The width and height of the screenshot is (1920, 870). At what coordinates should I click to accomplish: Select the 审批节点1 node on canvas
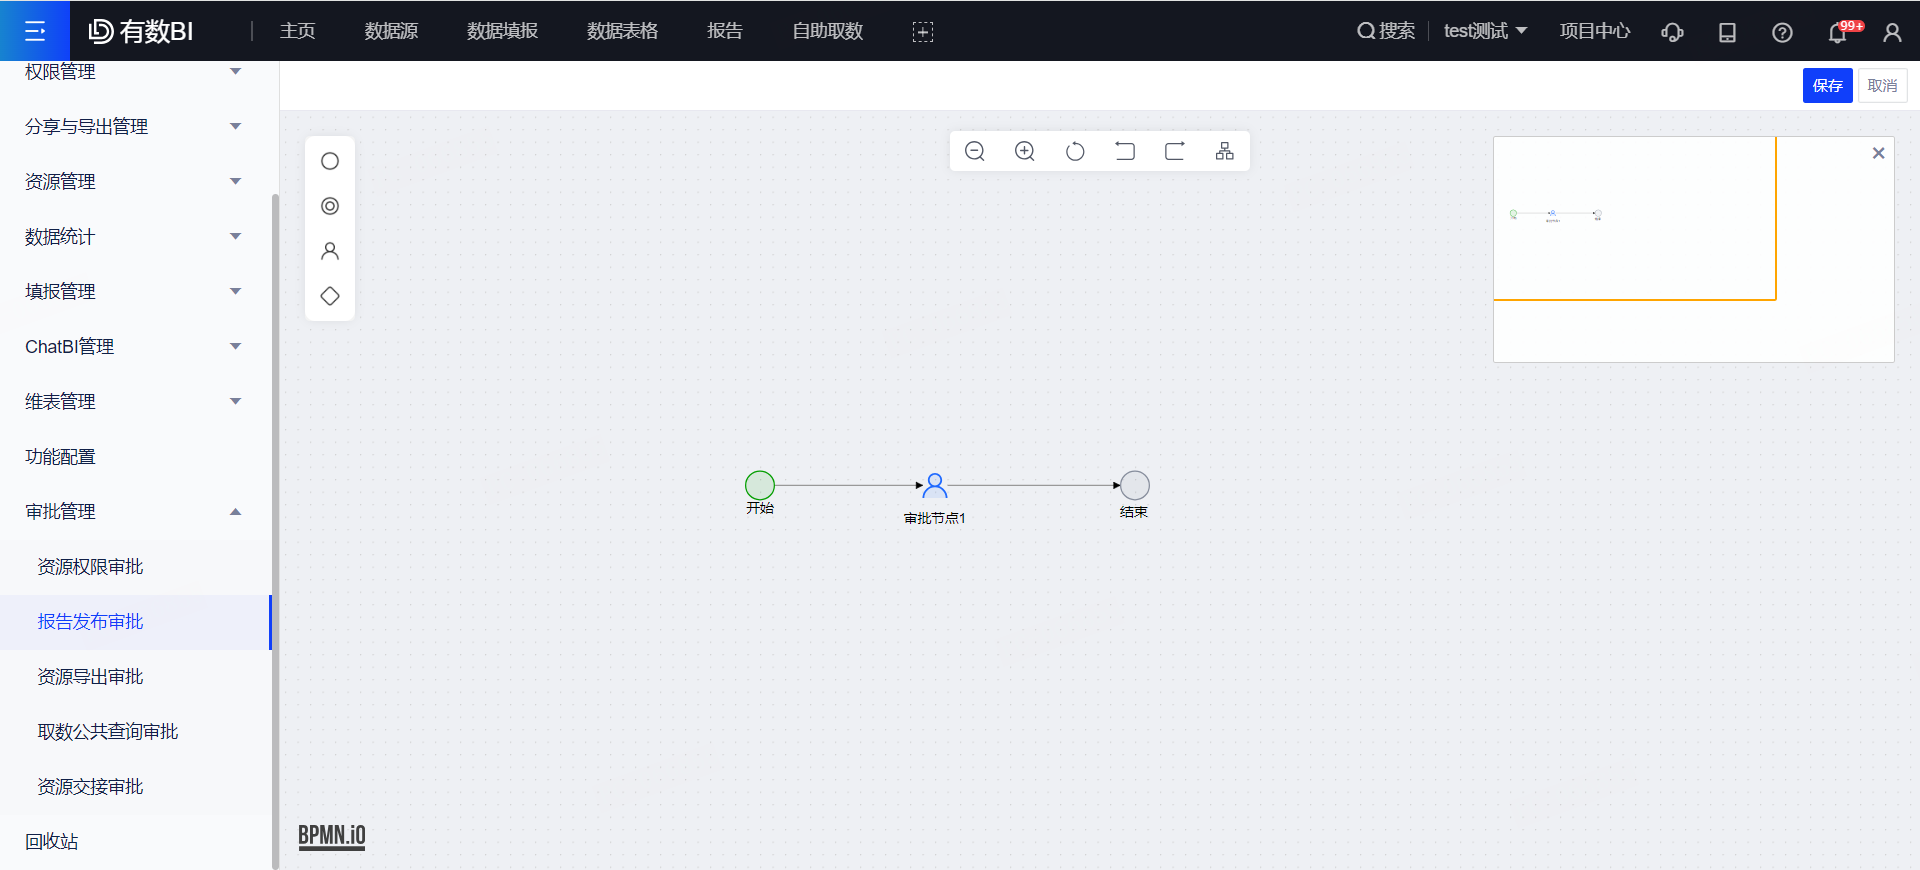935,486
